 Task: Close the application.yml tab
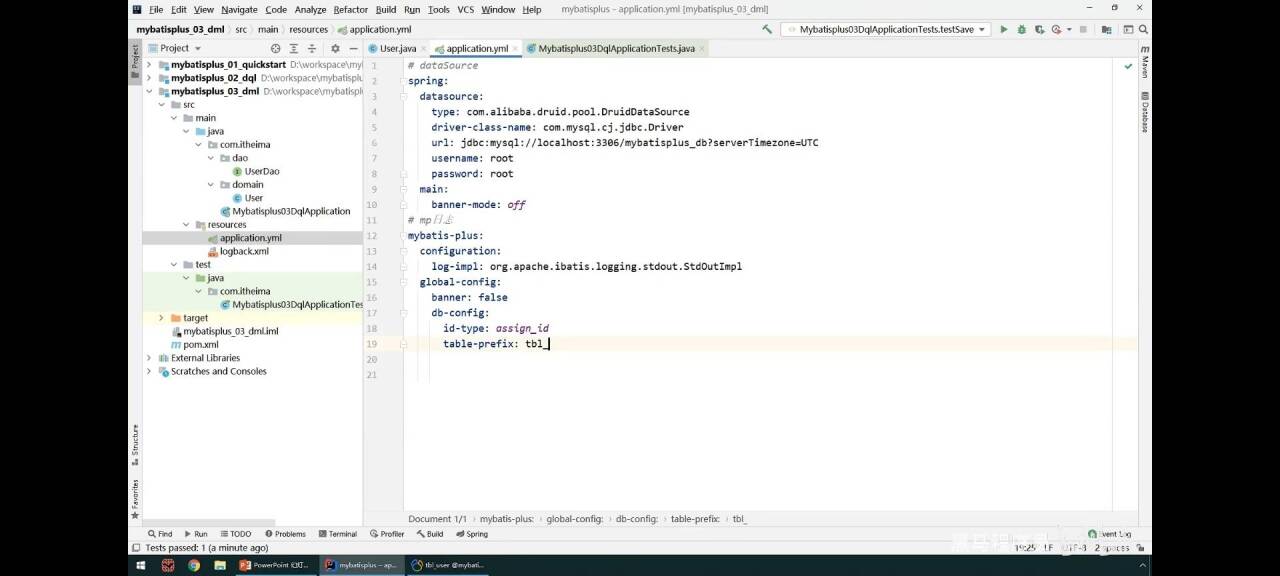pos(515,48)
